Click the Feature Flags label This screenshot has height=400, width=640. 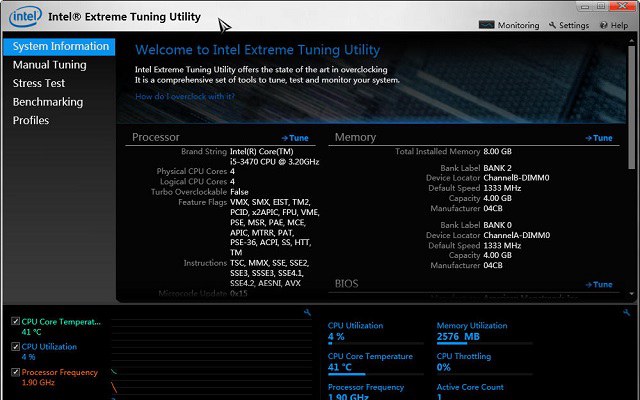[x=202, y=202]
